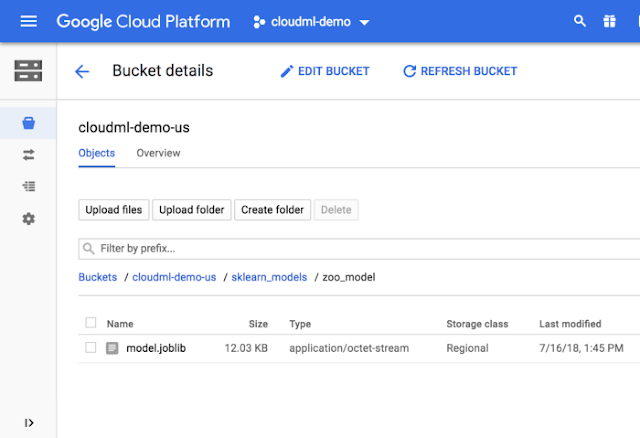Click the Refresh Bucket button
Image resolution: width=640 pixels, height=438 pixels.
pos(459,71)
